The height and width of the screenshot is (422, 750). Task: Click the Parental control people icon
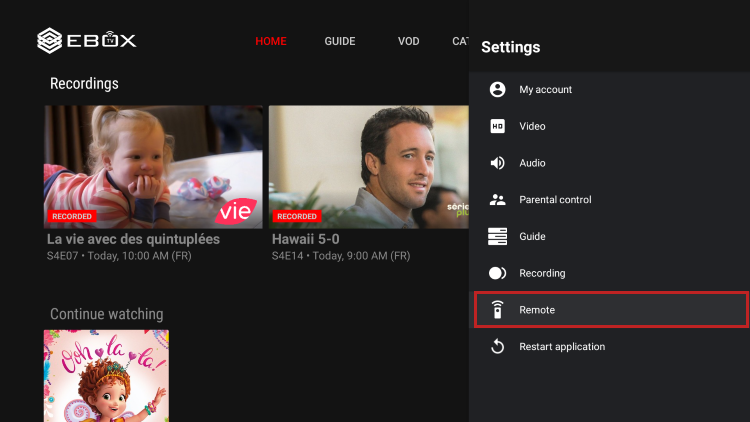pyautogui.click(x=497, y=200)
